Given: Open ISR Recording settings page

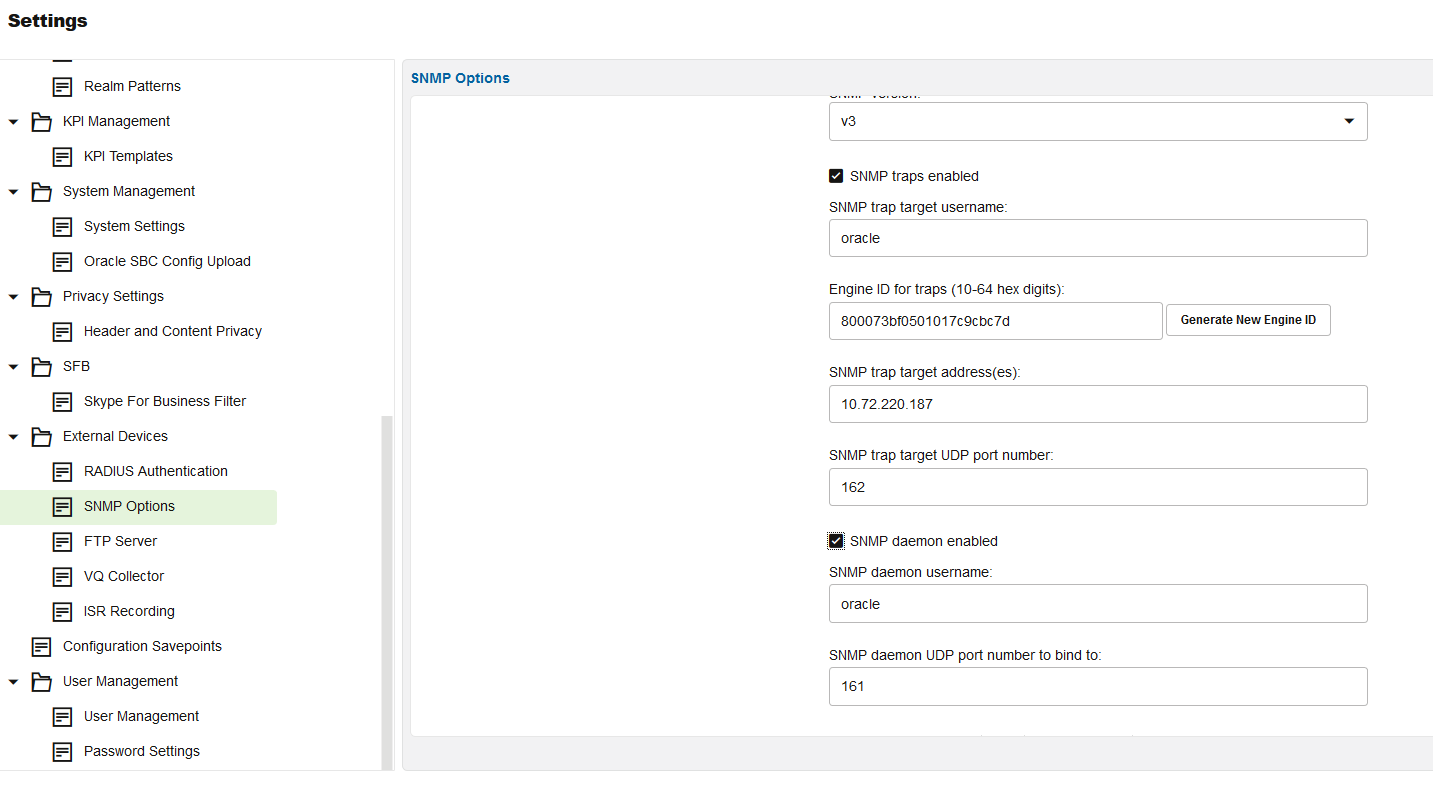Looking at the screenshot, I should pyautogui.click(x=129, y=611).
